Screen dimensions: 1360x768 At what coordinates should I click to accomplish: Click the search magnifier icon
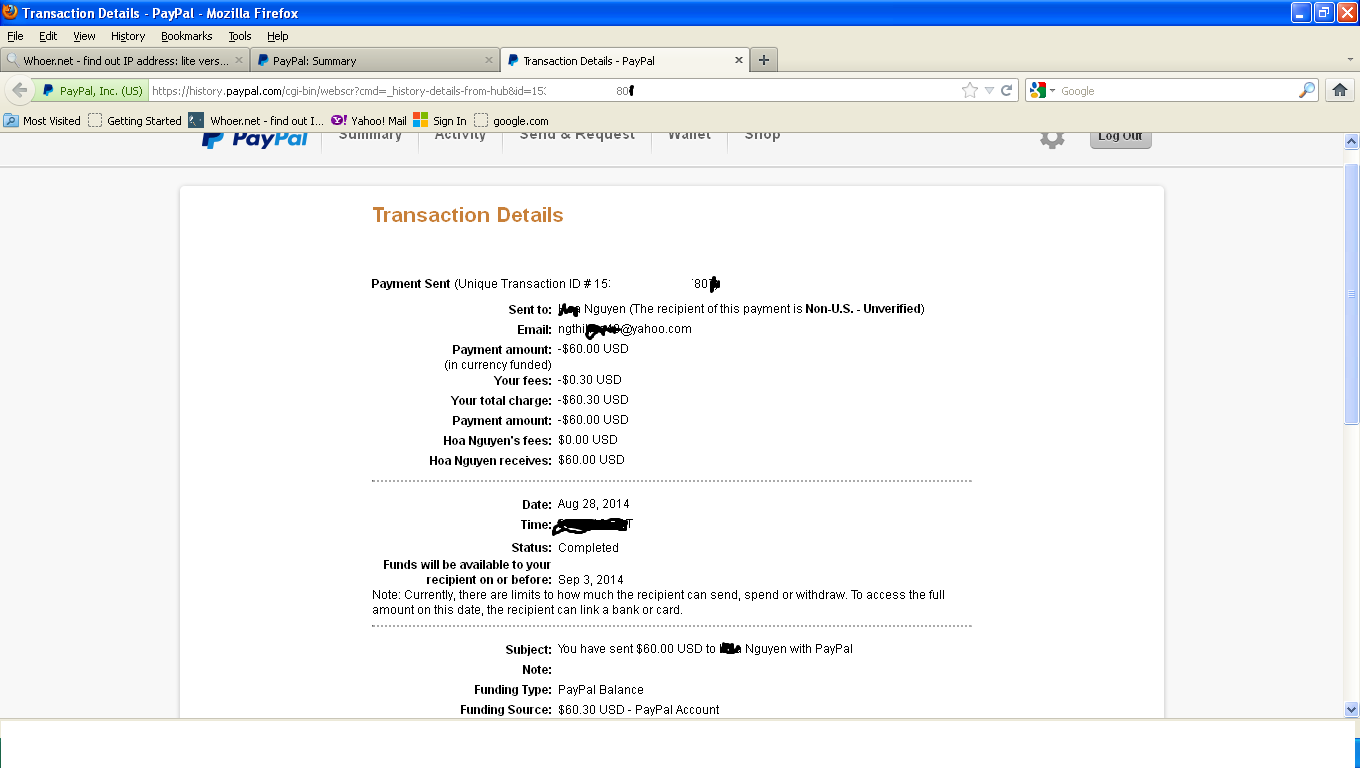(1307, 90)
